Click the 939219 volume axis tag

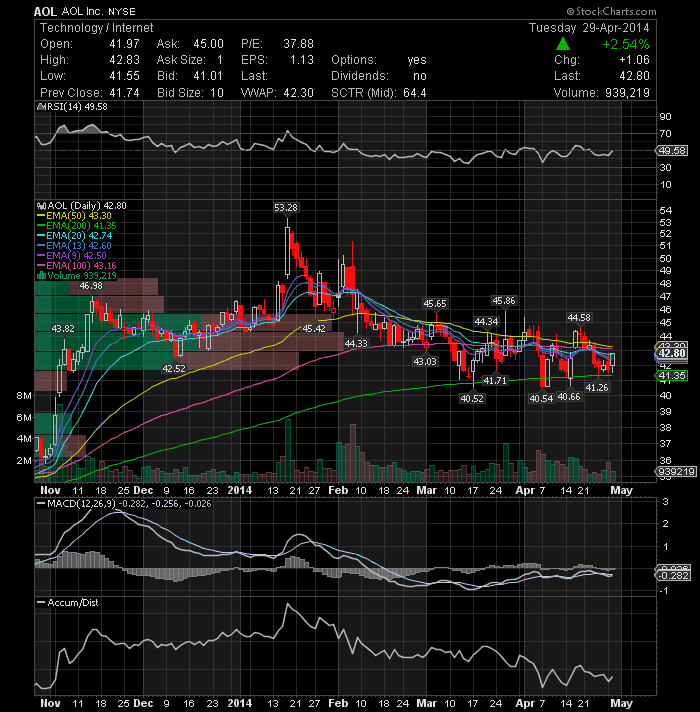(x=676, y=471)
